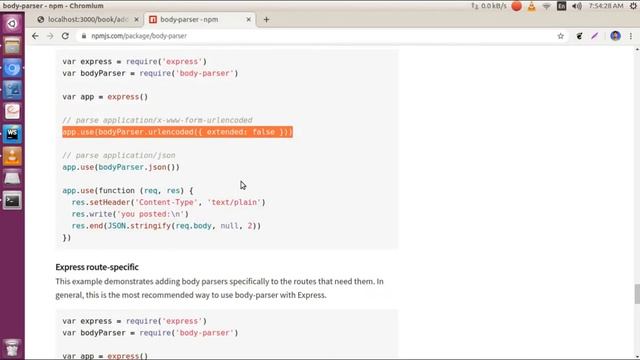View site security lock icon
640x360 pixels.
pos(84,36)
